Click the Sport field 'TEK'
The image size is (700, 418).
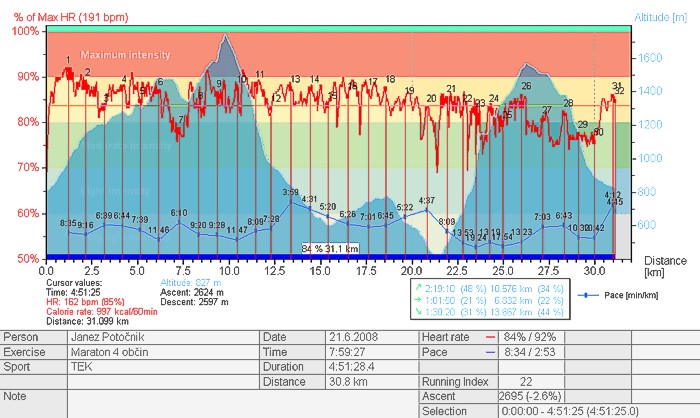(163, 367)
